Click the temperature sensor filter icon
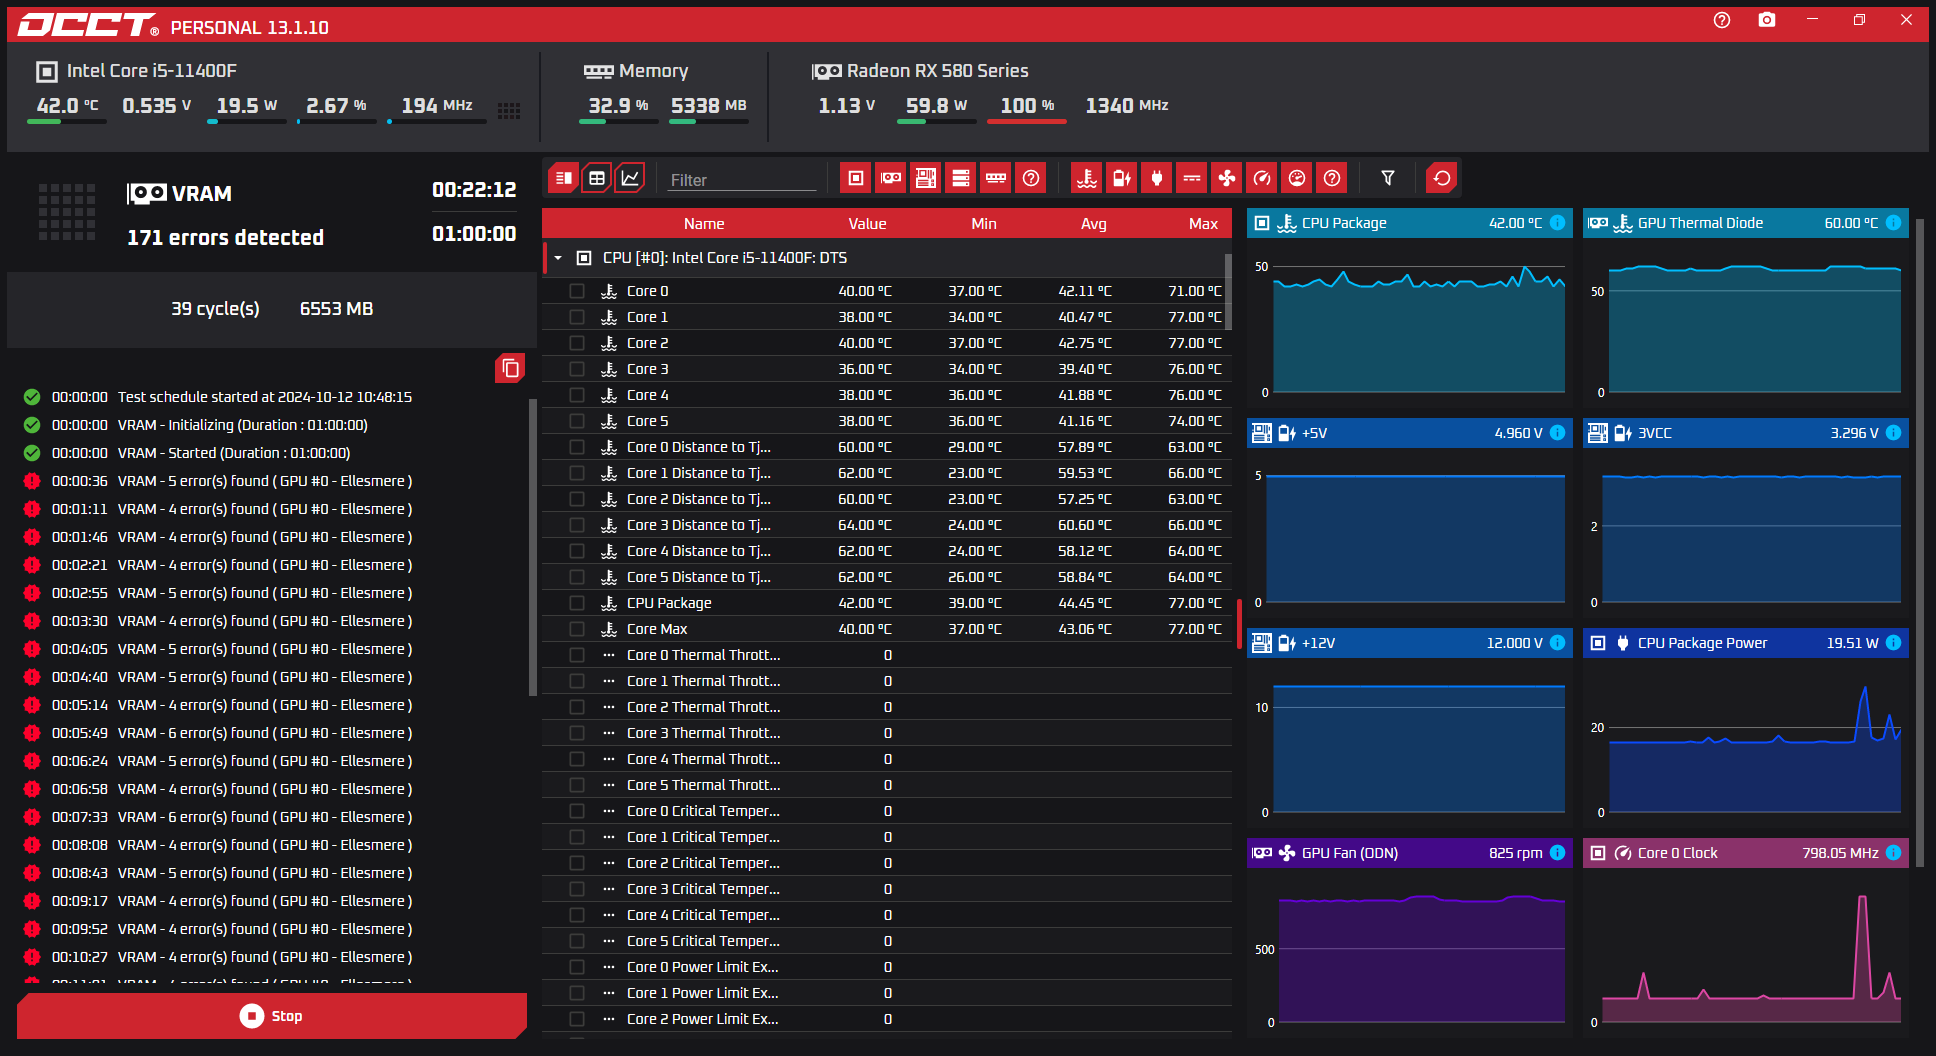The height and width of the screenshot is (1056, 1936). point(1086,178)
